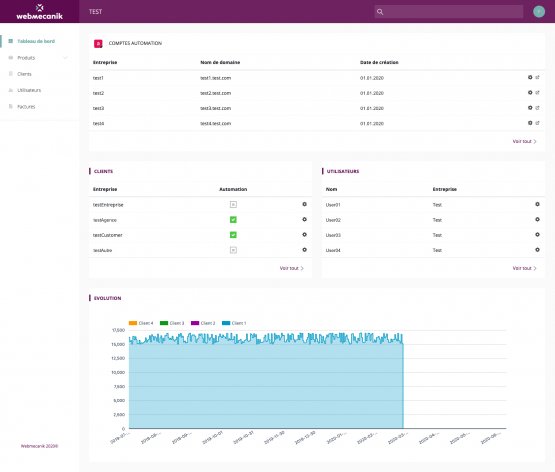Open settings gear for User04

(x=537, y=250)
